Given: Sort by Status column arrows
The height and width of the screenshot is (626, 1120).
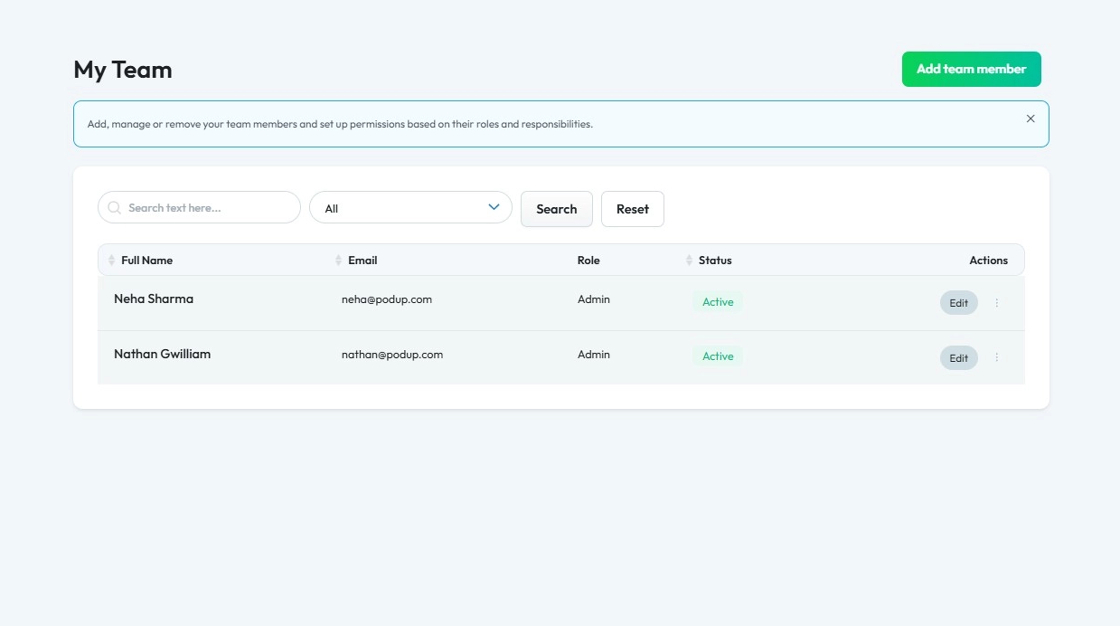Looking at the screenshot, I should point(689,260).
